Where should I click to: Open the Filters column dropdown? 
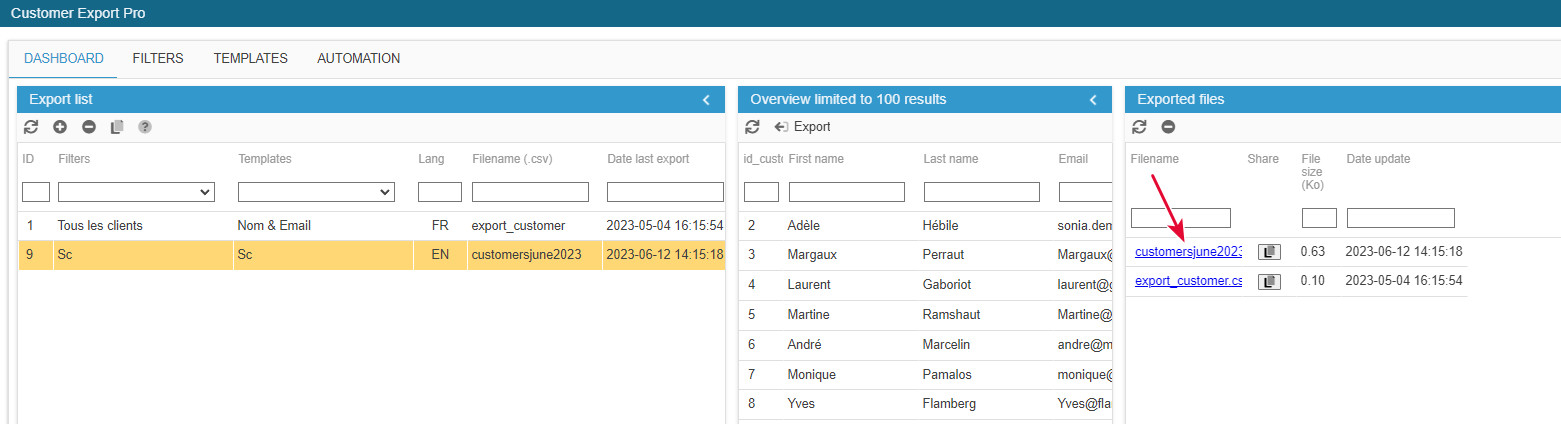[136, 192]
